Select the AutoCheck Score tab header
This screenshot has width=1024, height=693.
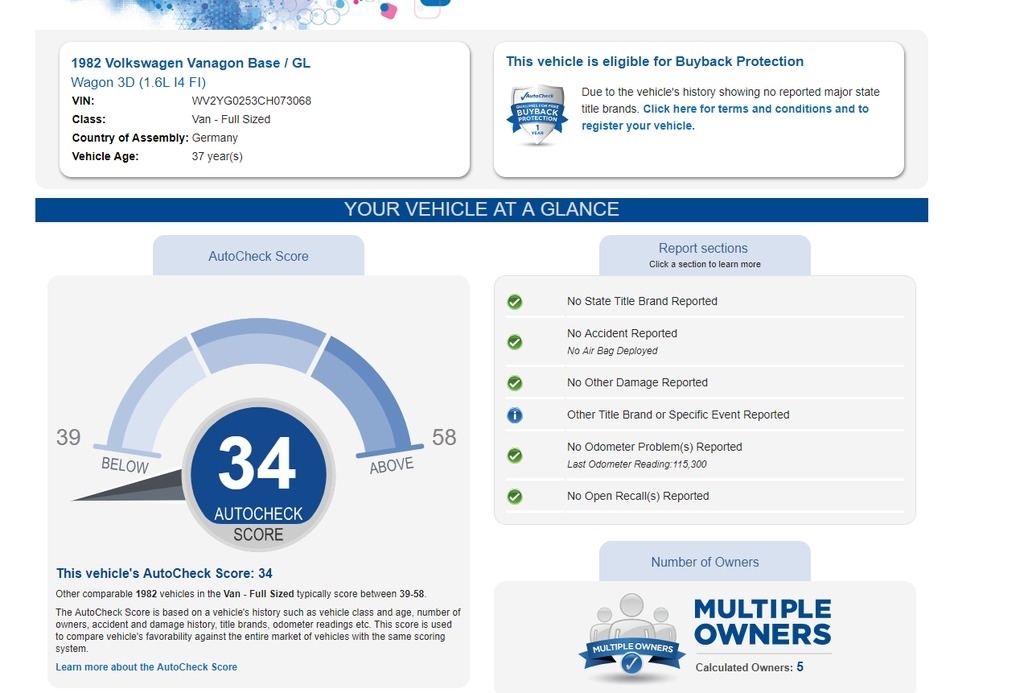(258, 256)
